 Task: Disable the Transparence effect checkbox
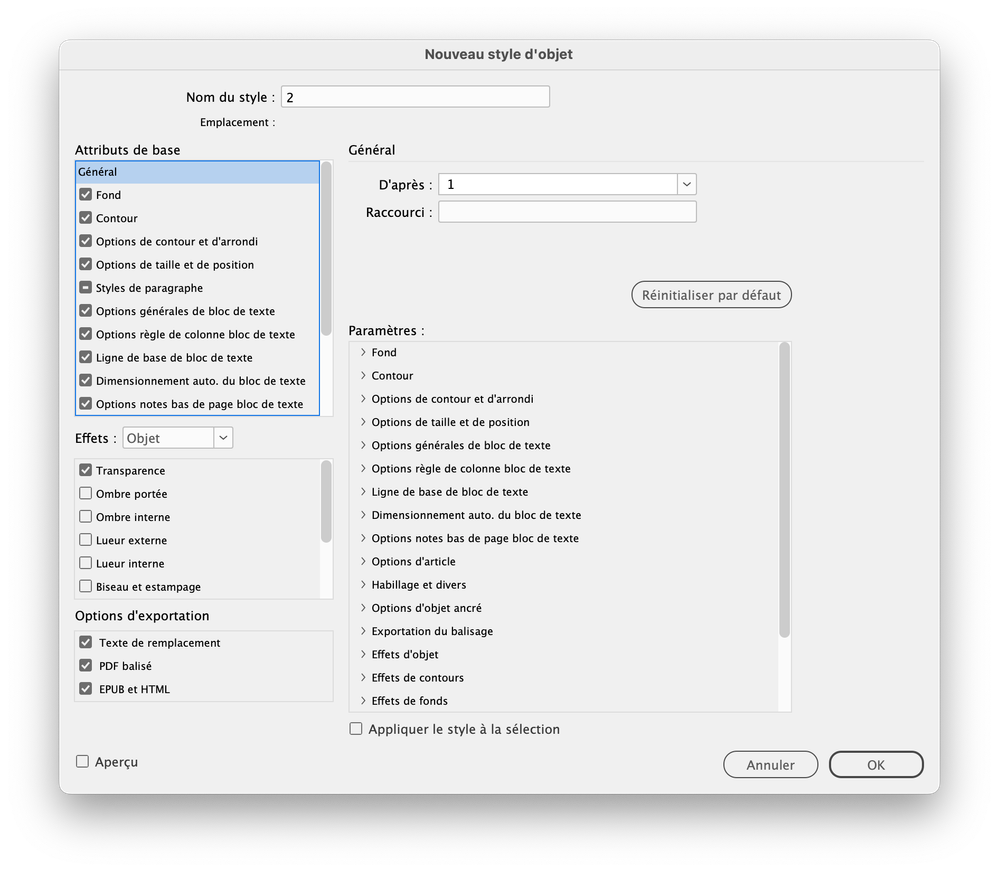(85, 470)
